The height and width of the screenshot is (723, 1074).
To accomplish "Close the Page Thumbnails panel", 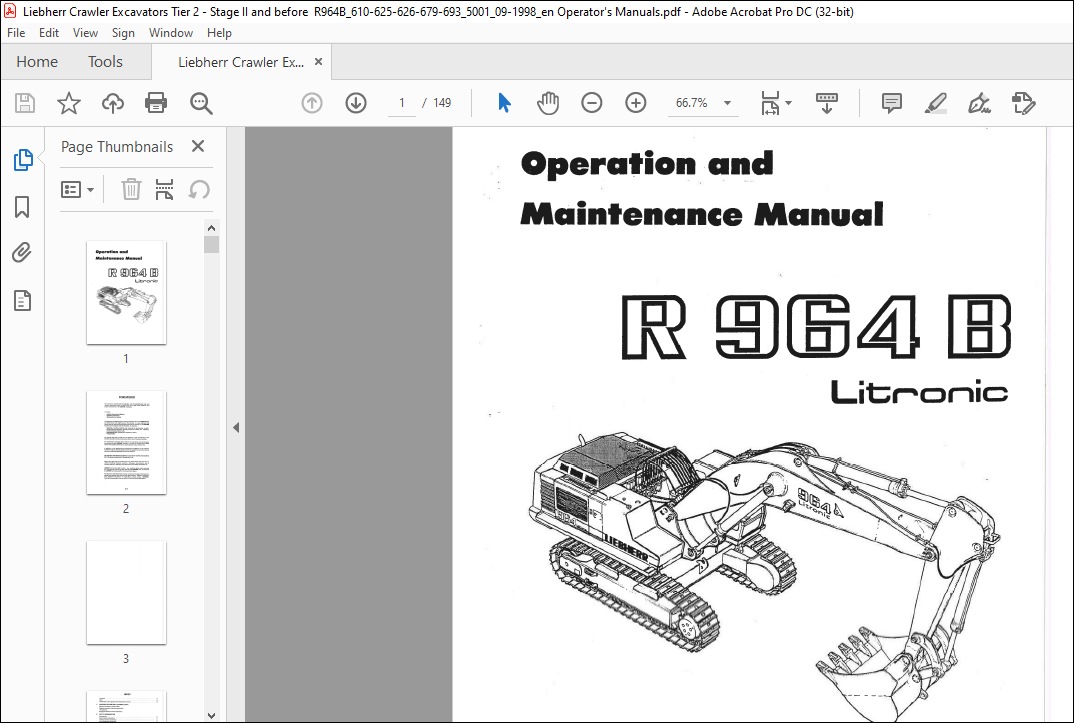I will (x=198, y=146).
